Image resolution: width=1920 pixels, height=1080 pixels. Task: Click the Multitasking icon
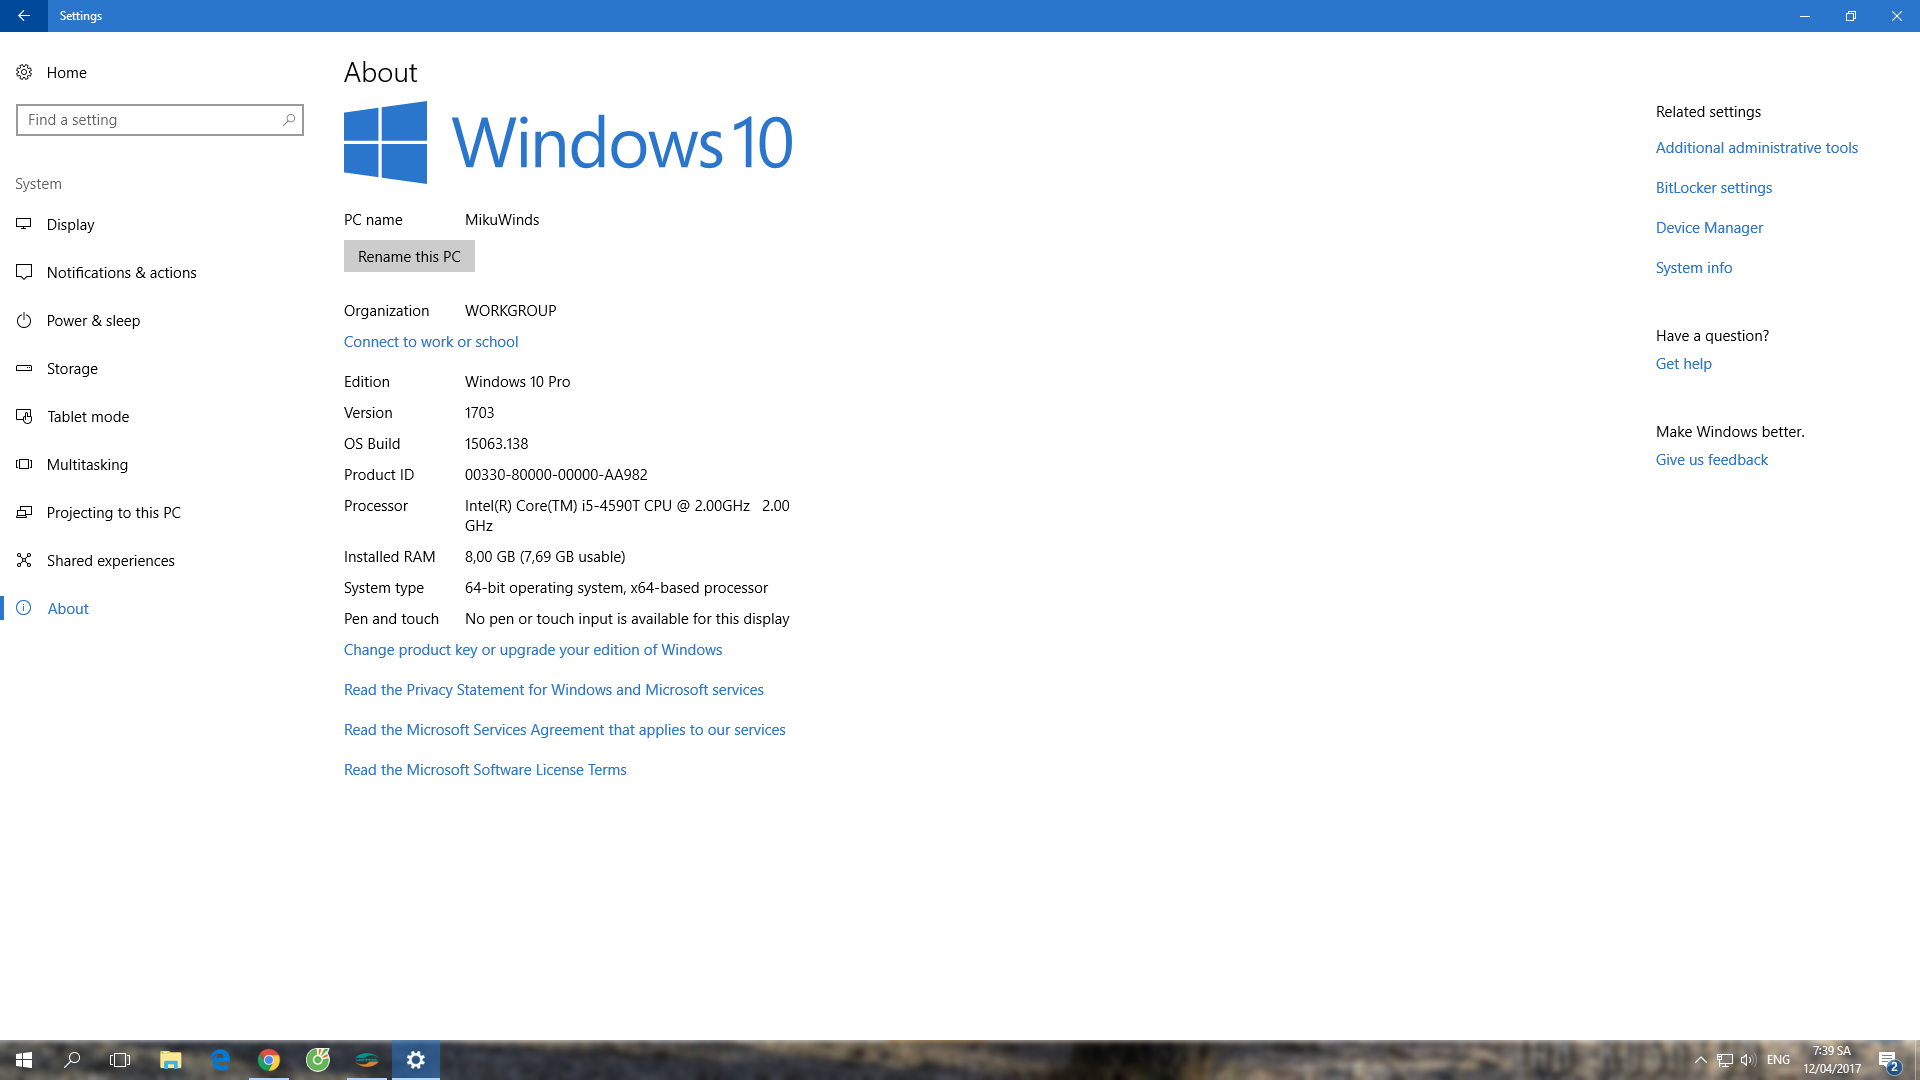[24, 464]
